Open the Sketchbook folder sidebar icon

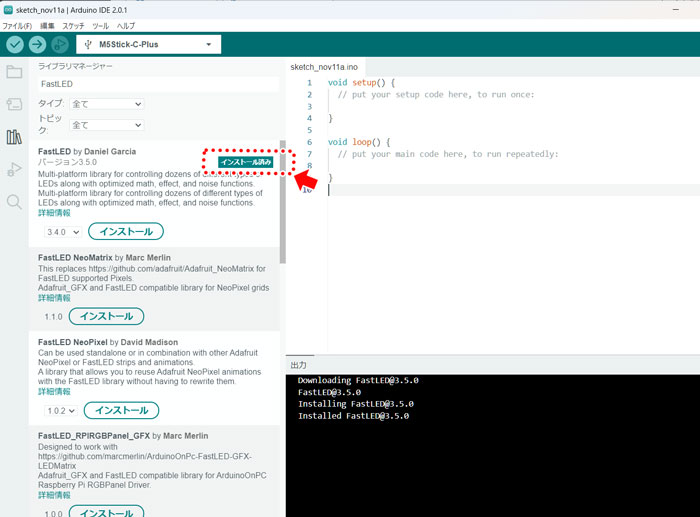coord(14,71)
